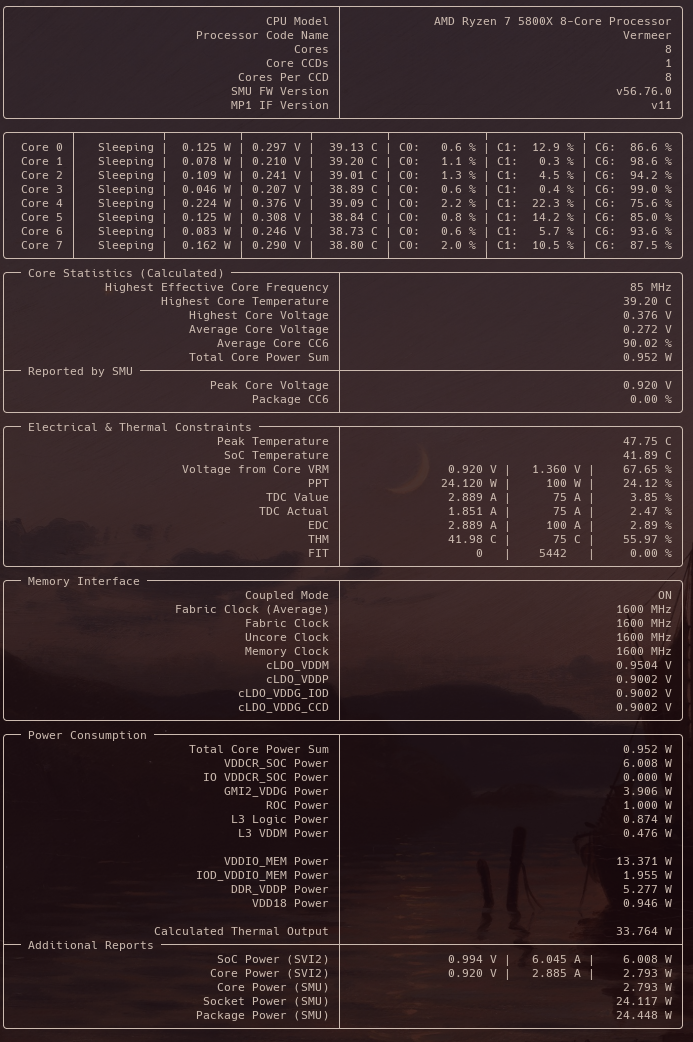This screenshot has width=693, height=1042.
Task: Click the PPT value 24.120 W
Action: point(469,483)
